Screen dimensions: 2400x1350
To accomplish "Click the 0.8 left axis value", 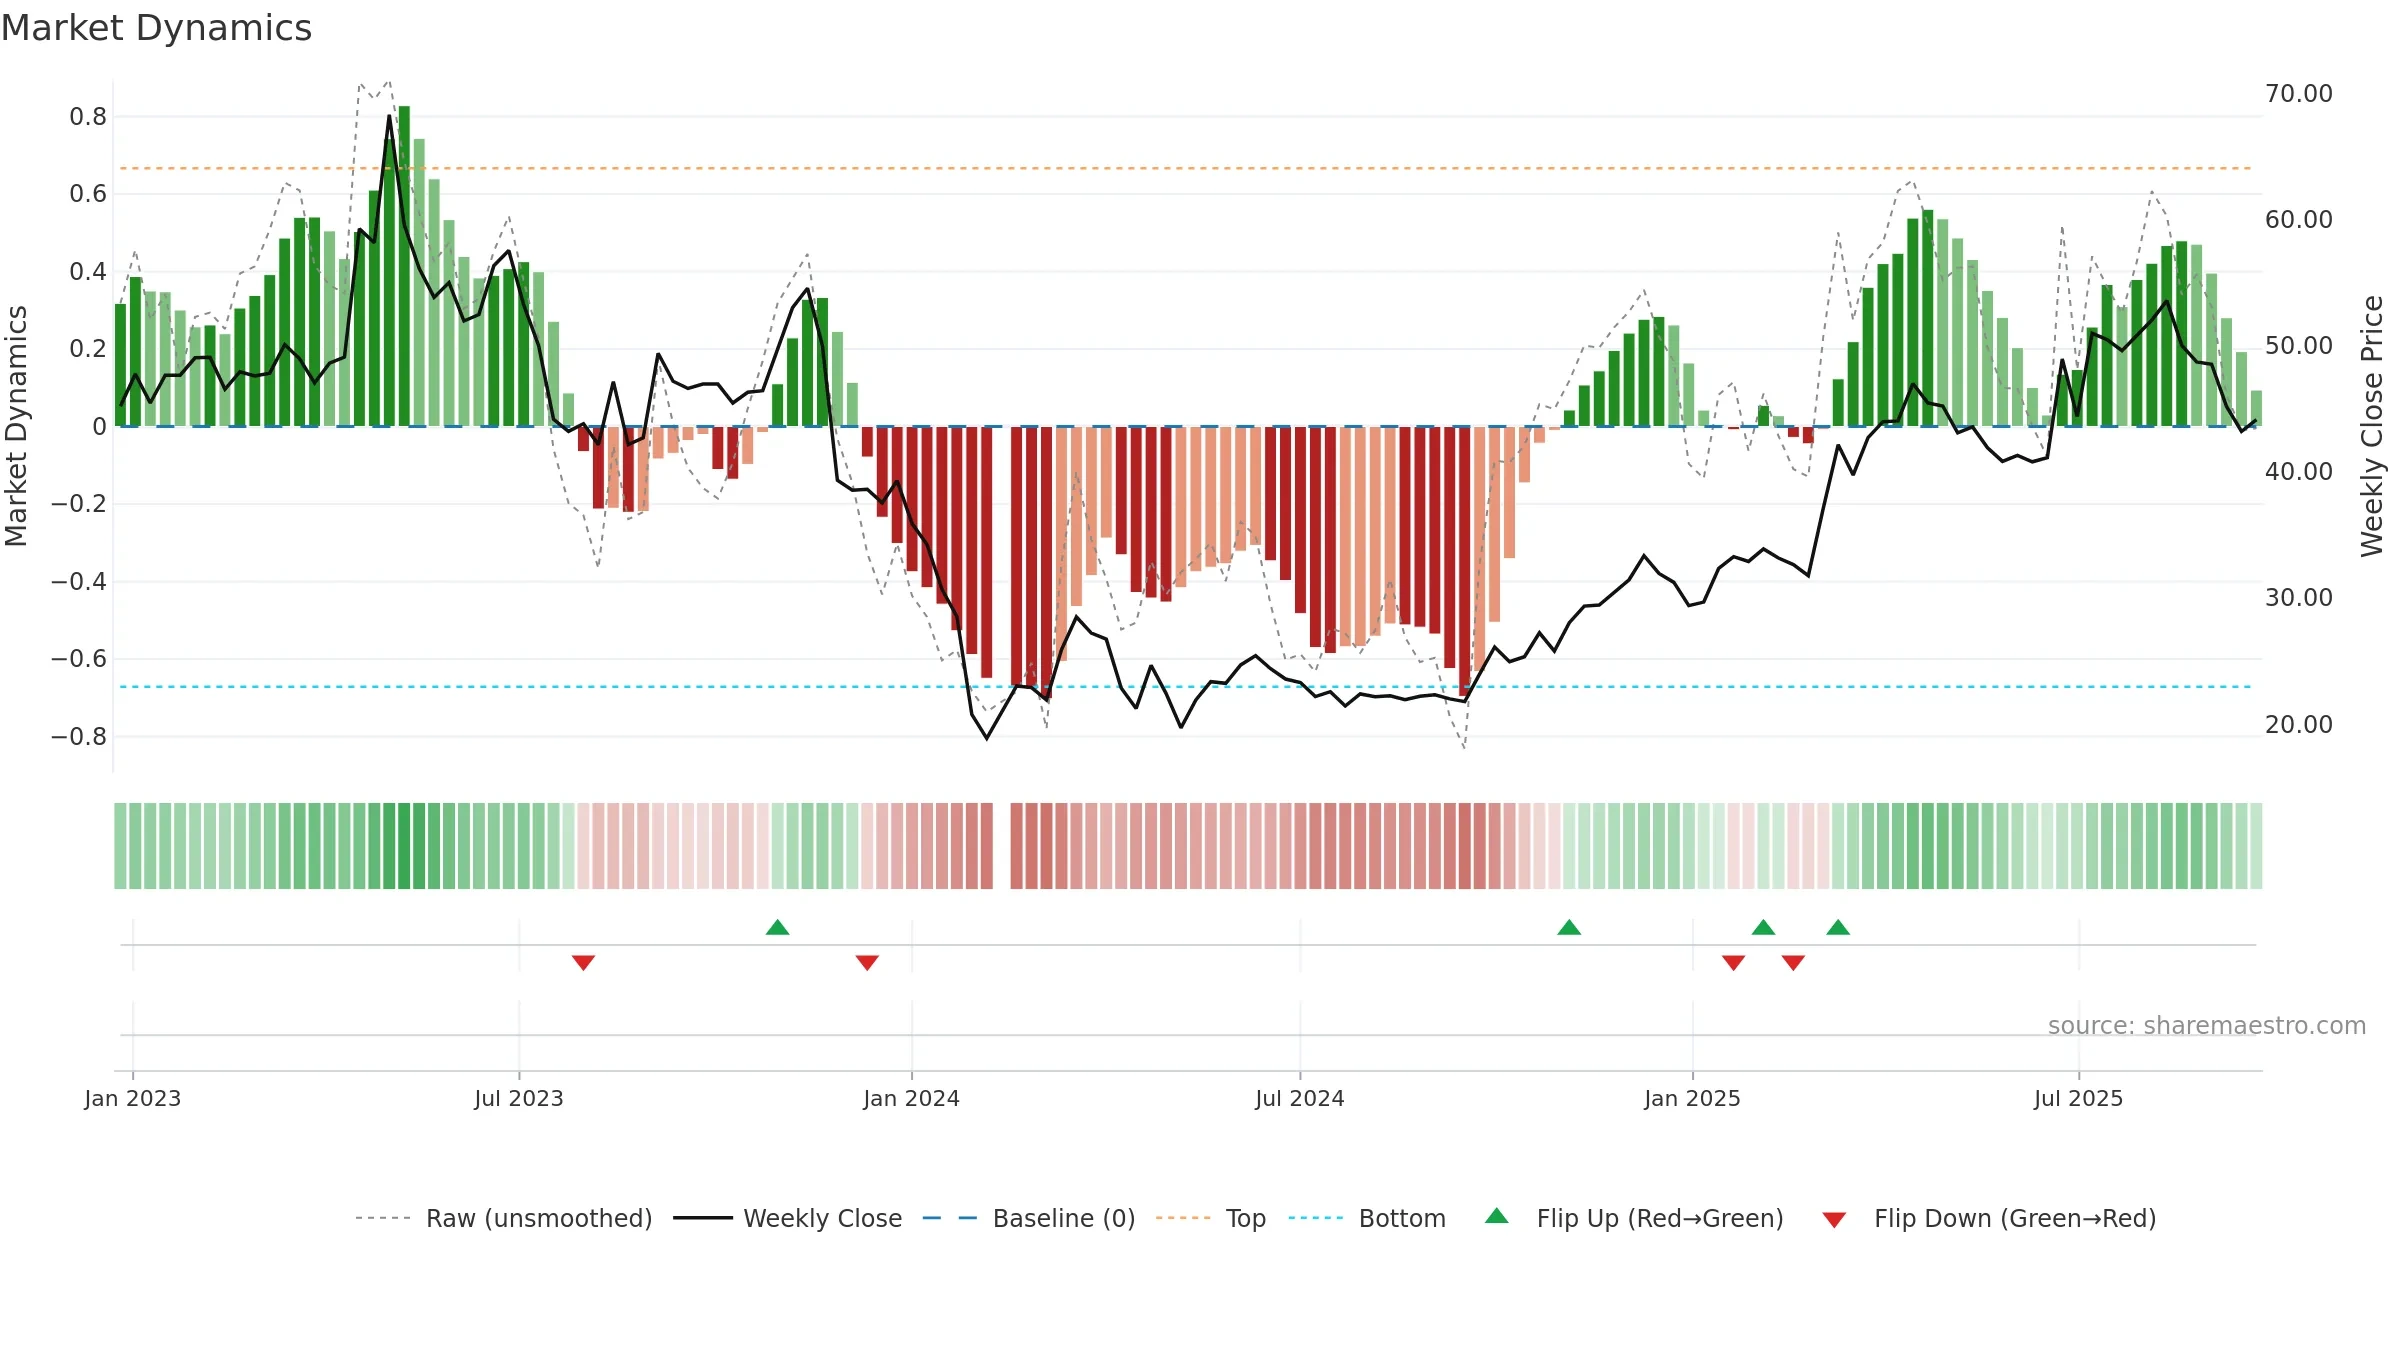I will click(x=88, y=117).
